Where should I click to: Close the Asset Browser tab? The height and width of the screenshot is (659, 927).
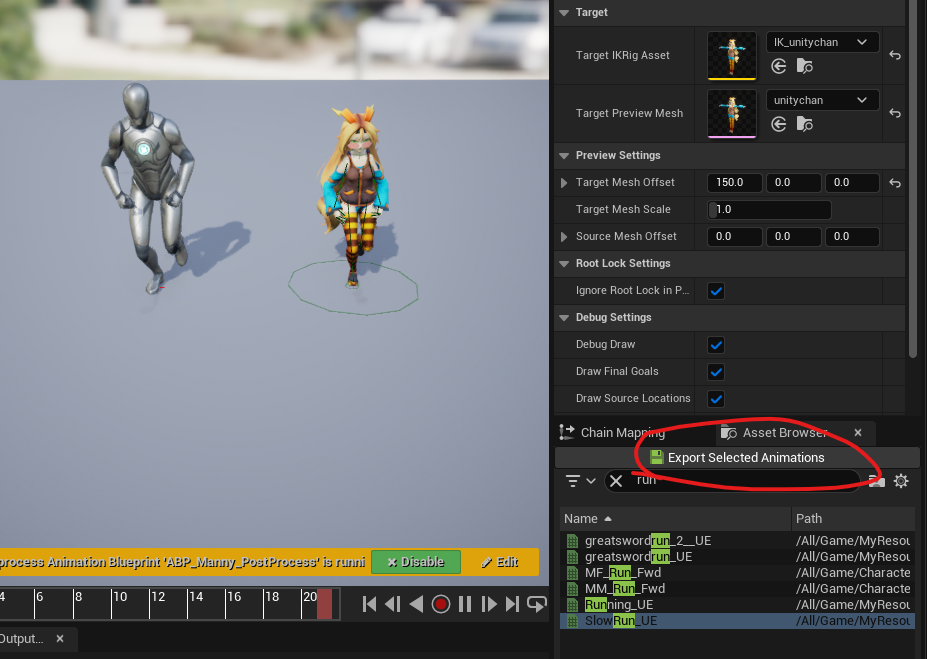(858, 433)
